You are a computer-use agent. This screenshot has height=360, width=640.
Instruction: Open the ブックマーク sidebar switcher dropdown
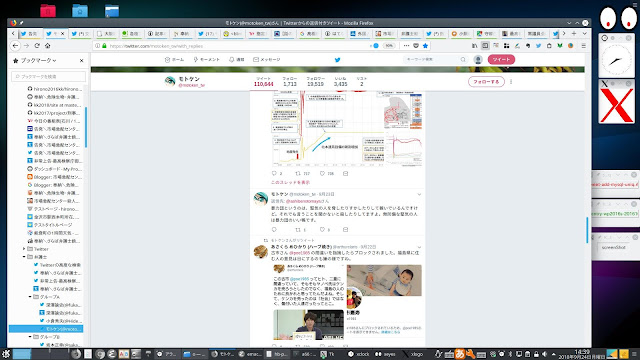click(38, 60)
